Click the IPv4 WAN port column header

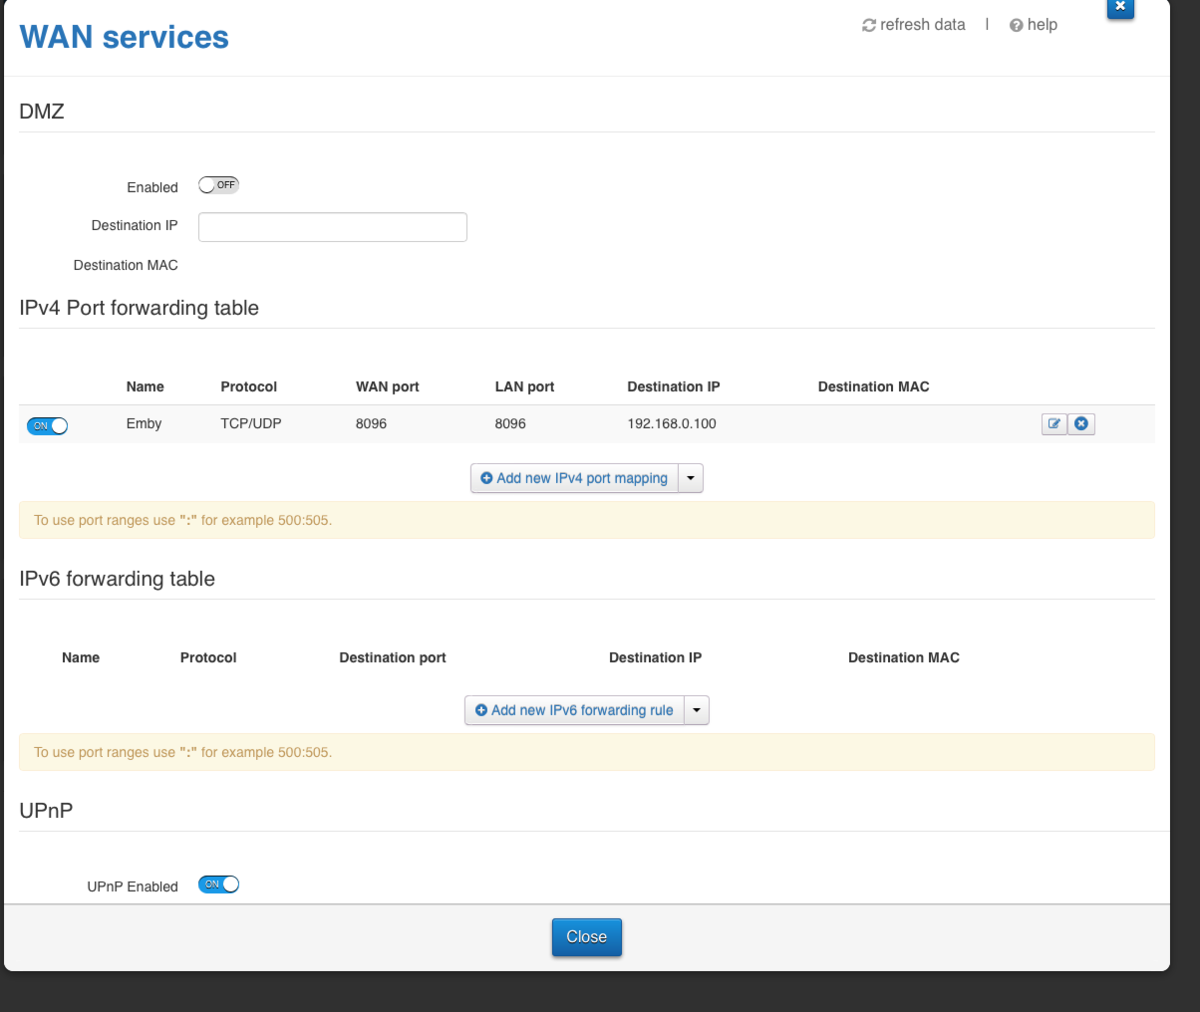(387, 387)
